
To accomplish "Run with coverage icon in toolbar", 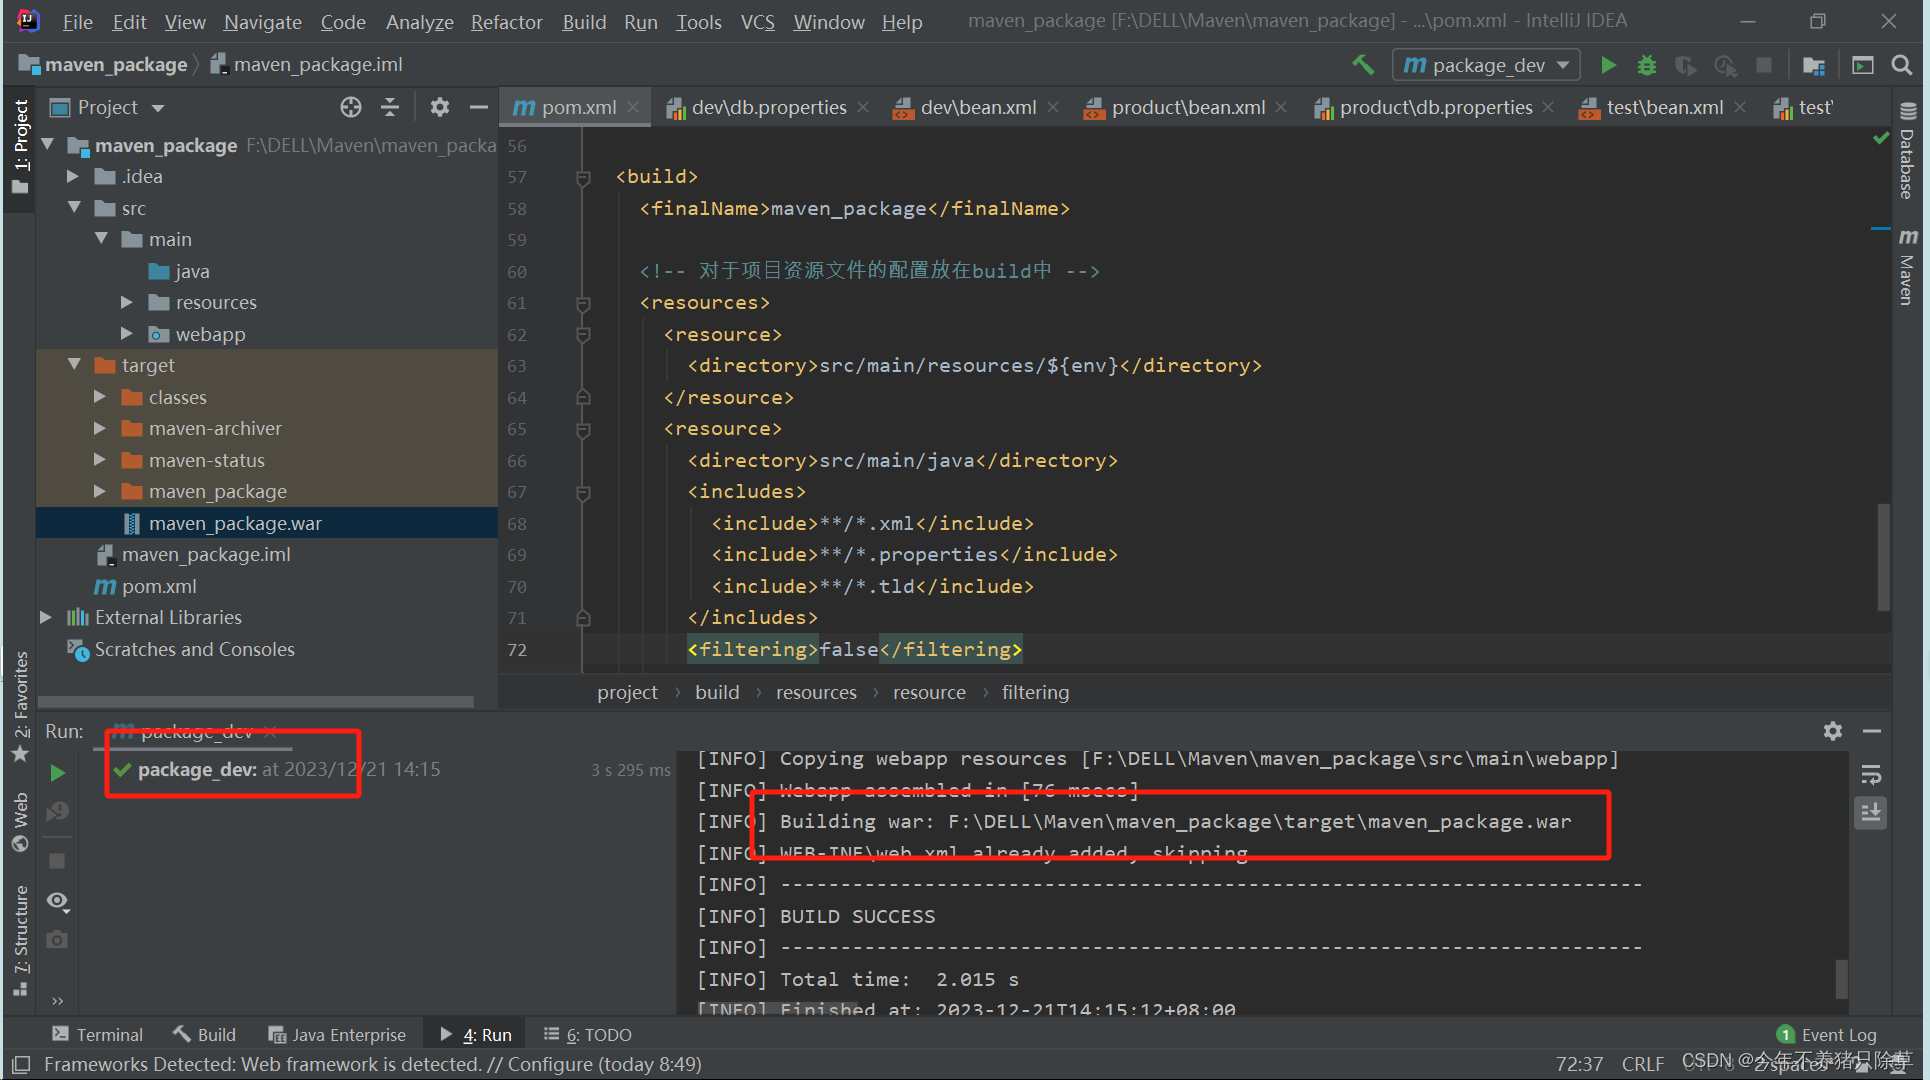I will point(1686,65).
